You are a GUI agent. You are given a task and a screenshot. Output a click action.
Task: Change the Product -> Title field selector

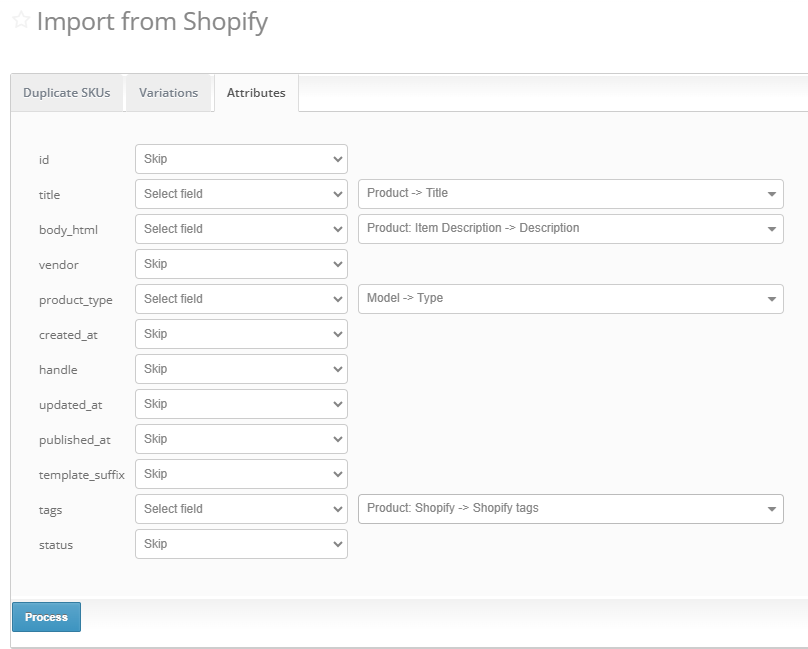(x=571, y=194)
